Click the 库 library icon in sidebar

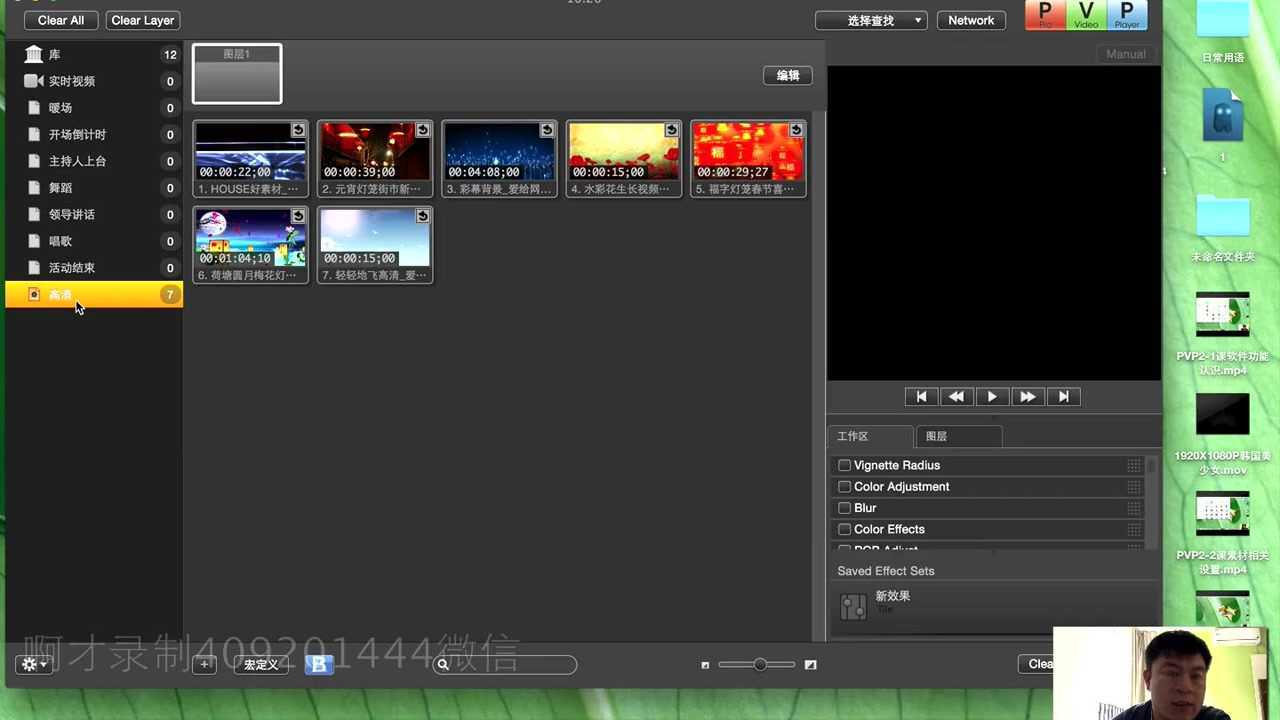pos(33,54)
